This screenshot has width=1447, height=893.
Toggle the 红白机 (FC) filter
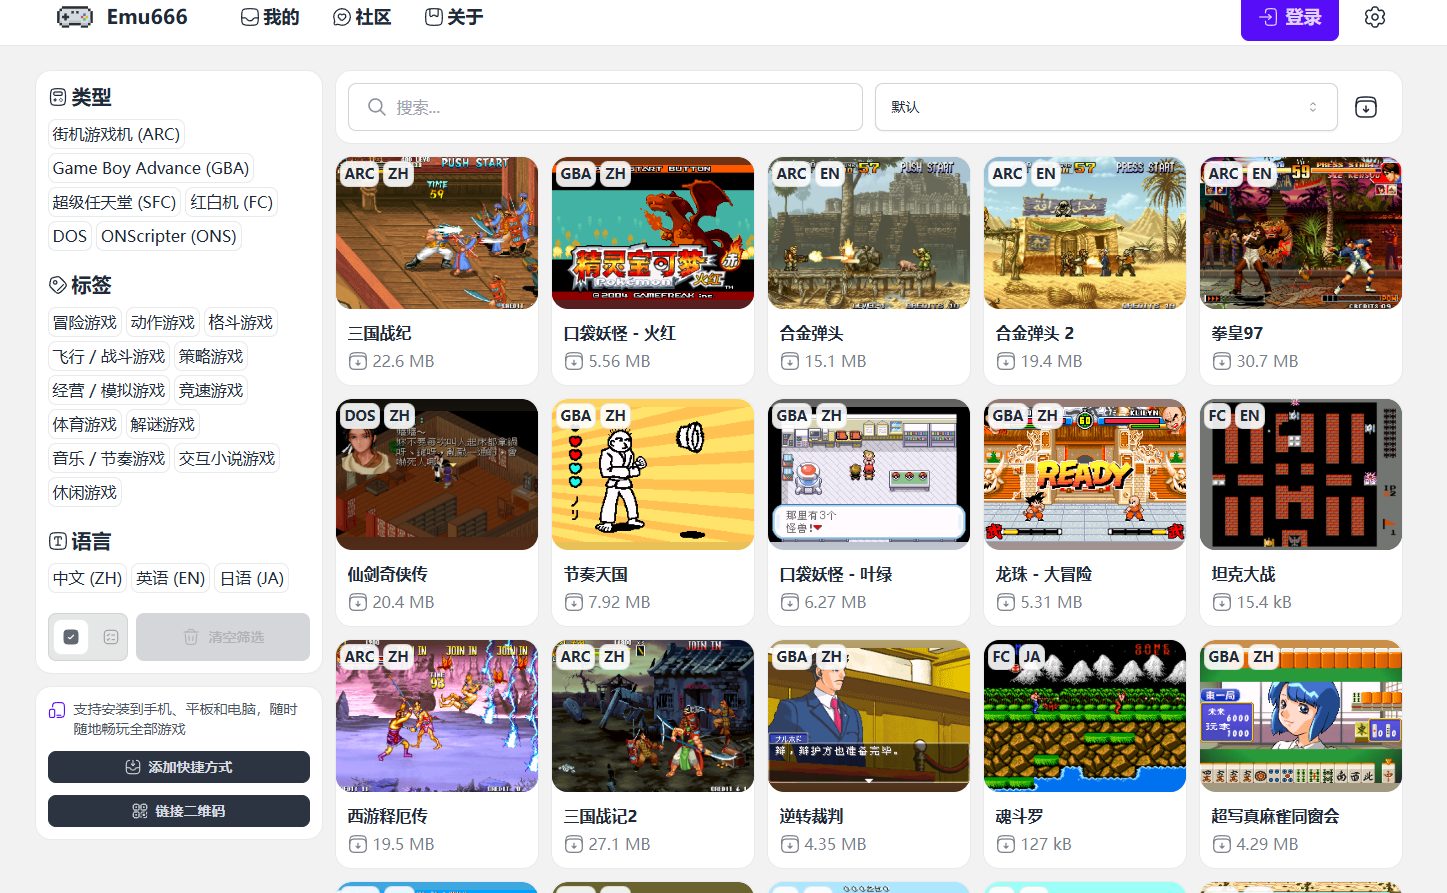[231, 202]
